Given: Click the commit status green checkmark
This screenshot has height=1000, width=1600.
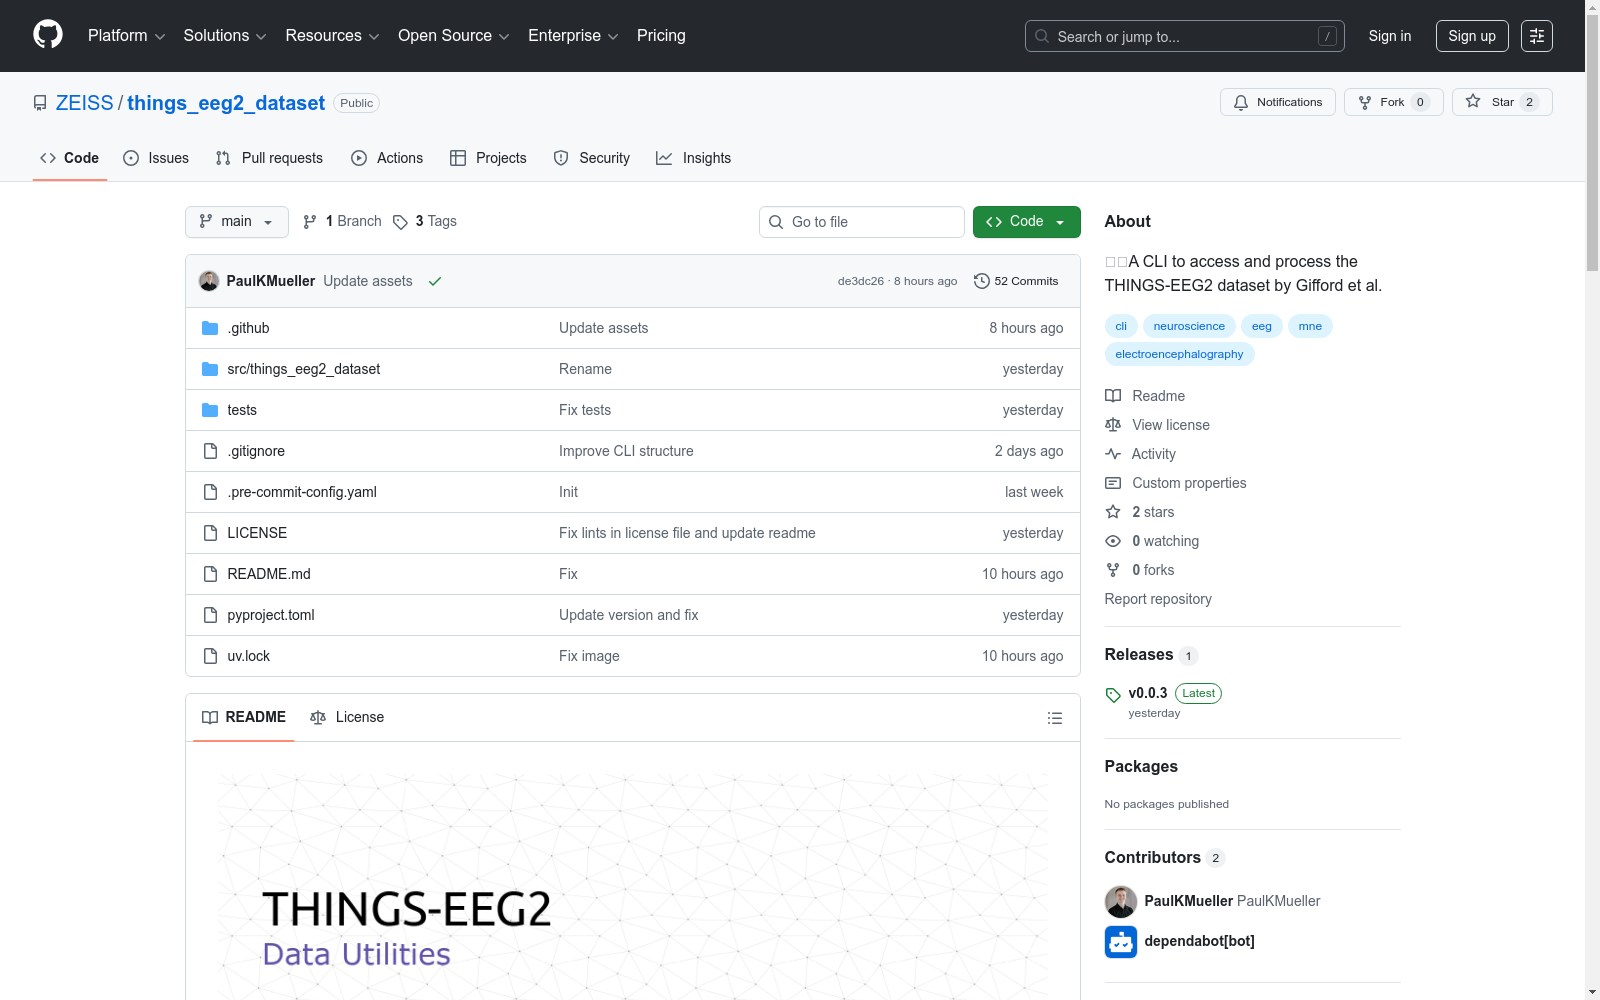Looking at the screenshot, I should point(435,281).
